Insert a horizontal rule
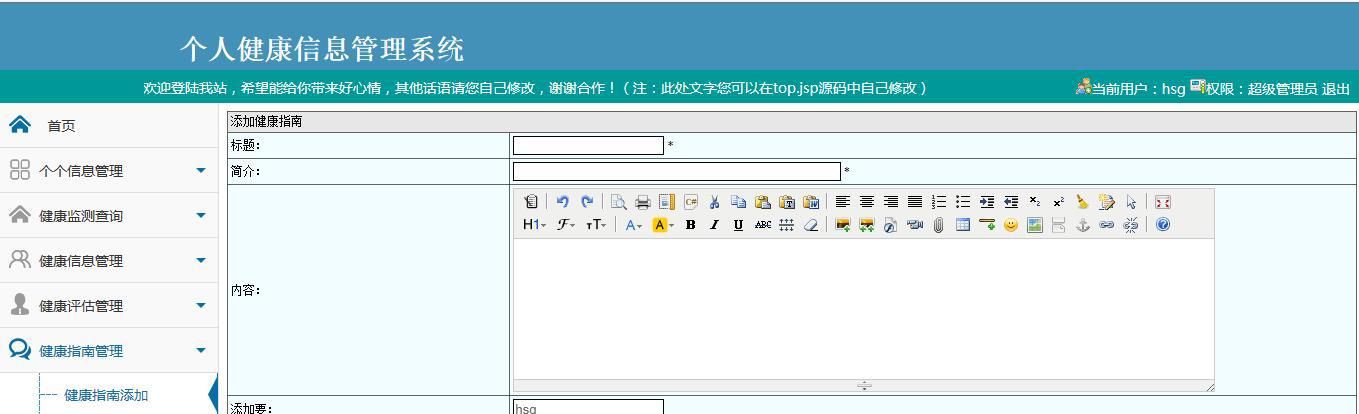The image size is (1359, 414). tap(987, 225)
